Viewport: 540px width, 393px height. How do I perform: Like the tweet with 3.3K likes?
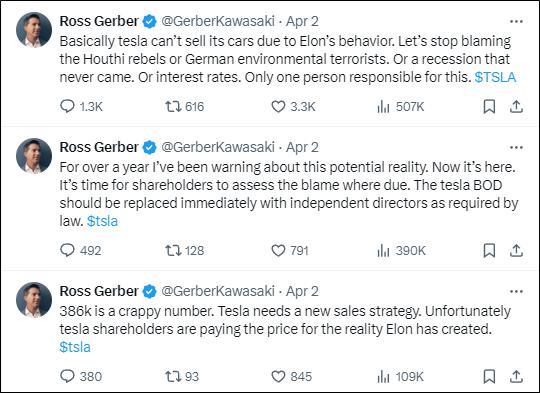[x=293, y=106]
